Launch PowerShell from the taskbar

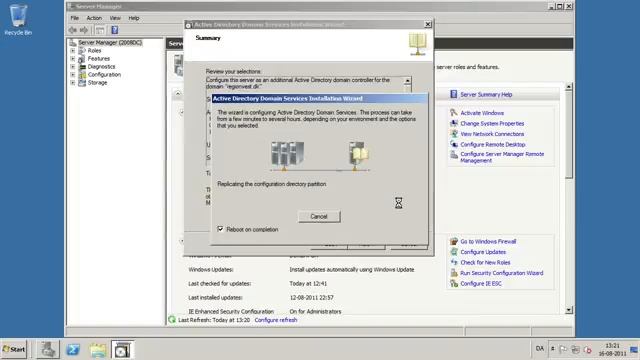tap(73, 350)
